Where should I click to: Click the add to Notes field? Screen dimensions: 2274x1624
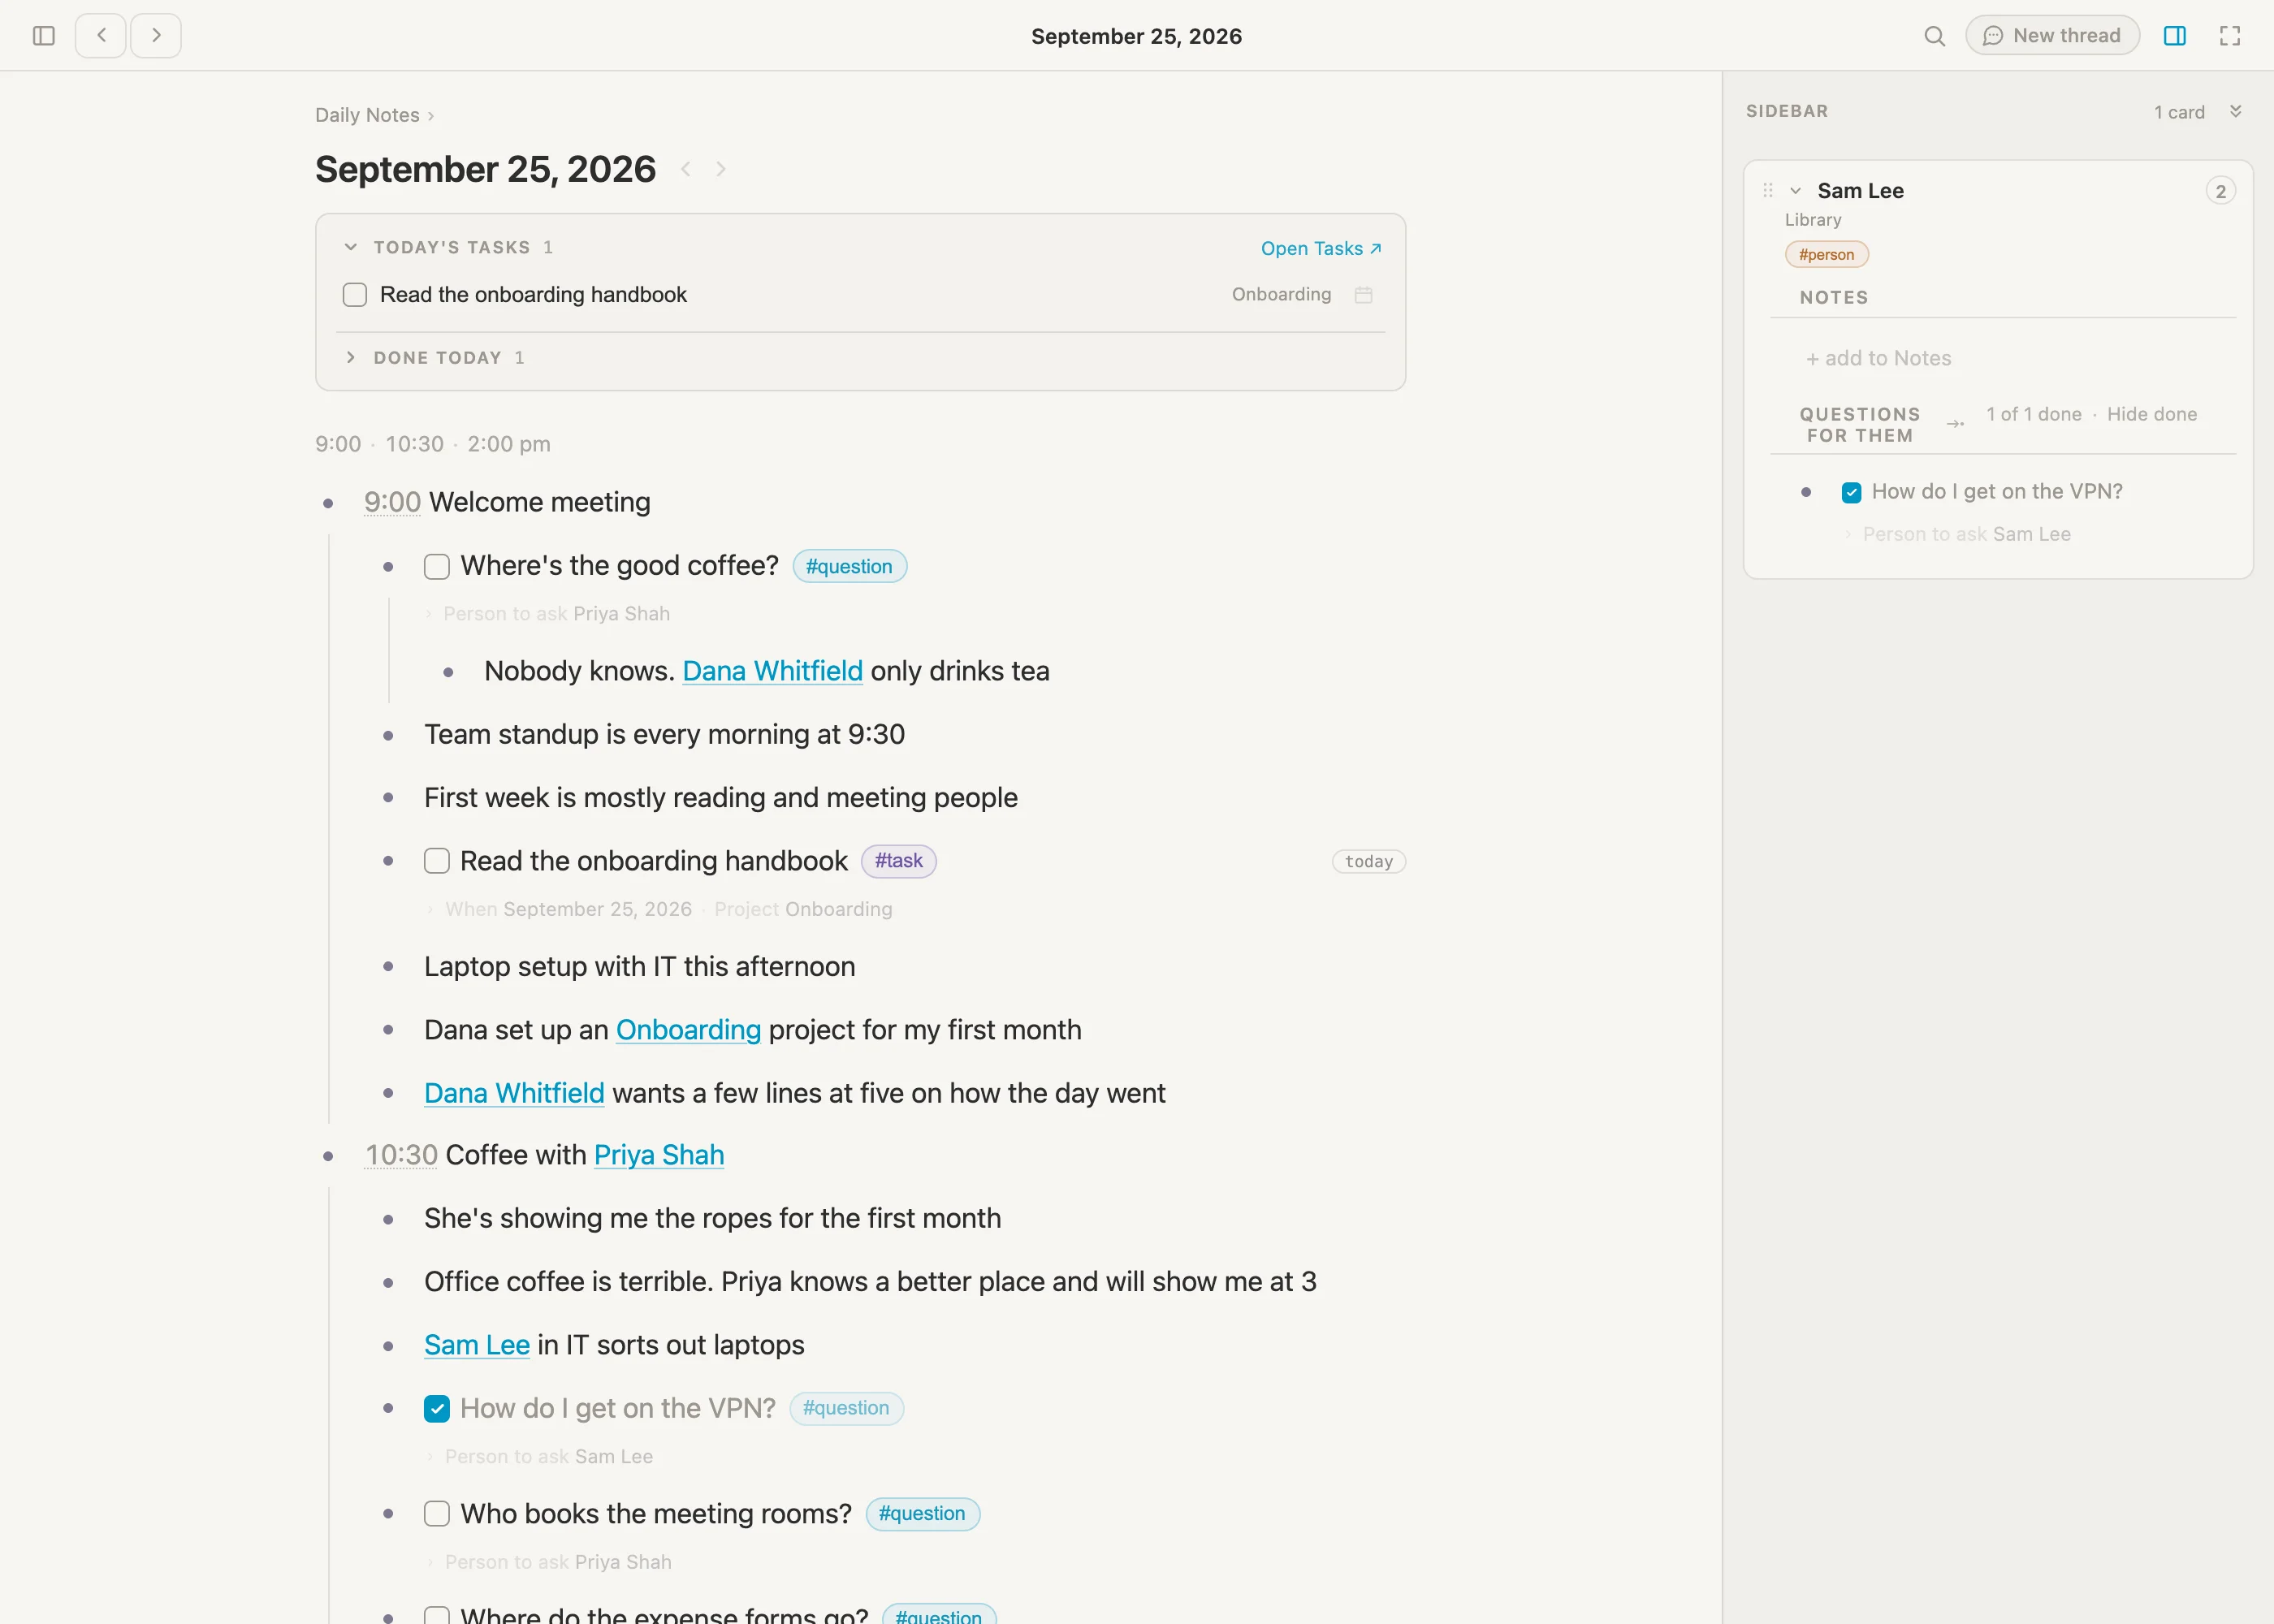tap(1878, 358)
